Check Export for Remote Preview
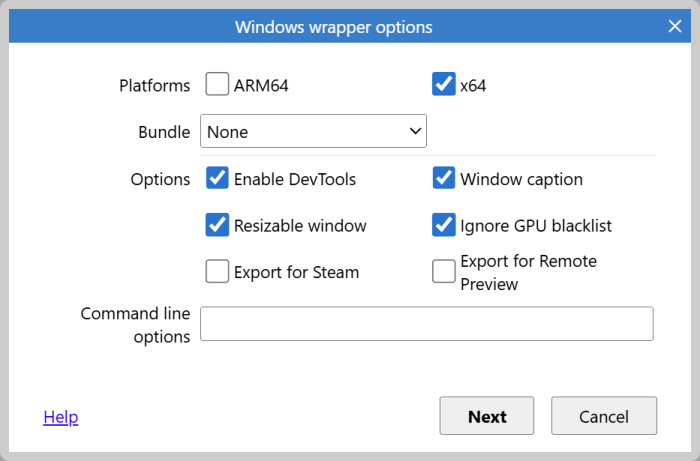 pos(444,271)
